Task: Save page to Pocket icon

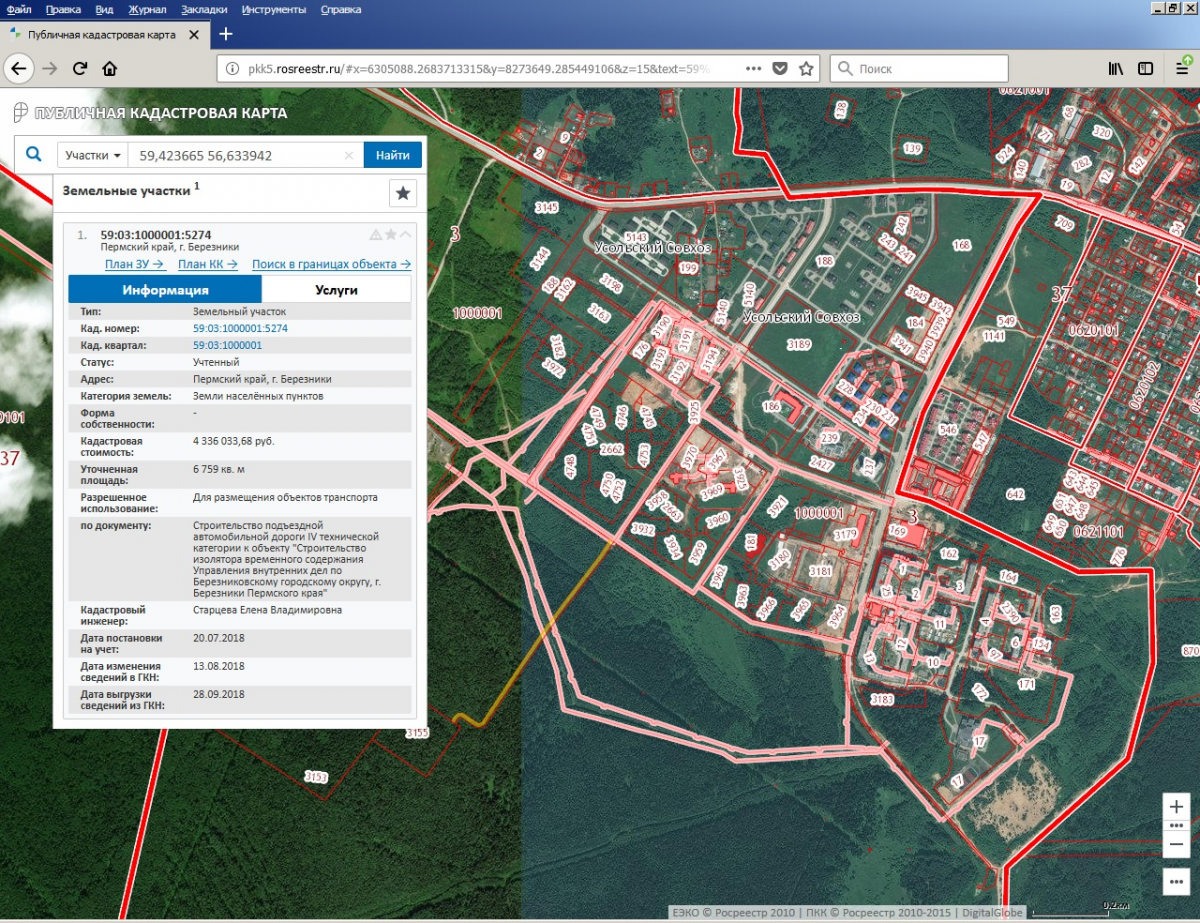Action: [x=780, y=69]
